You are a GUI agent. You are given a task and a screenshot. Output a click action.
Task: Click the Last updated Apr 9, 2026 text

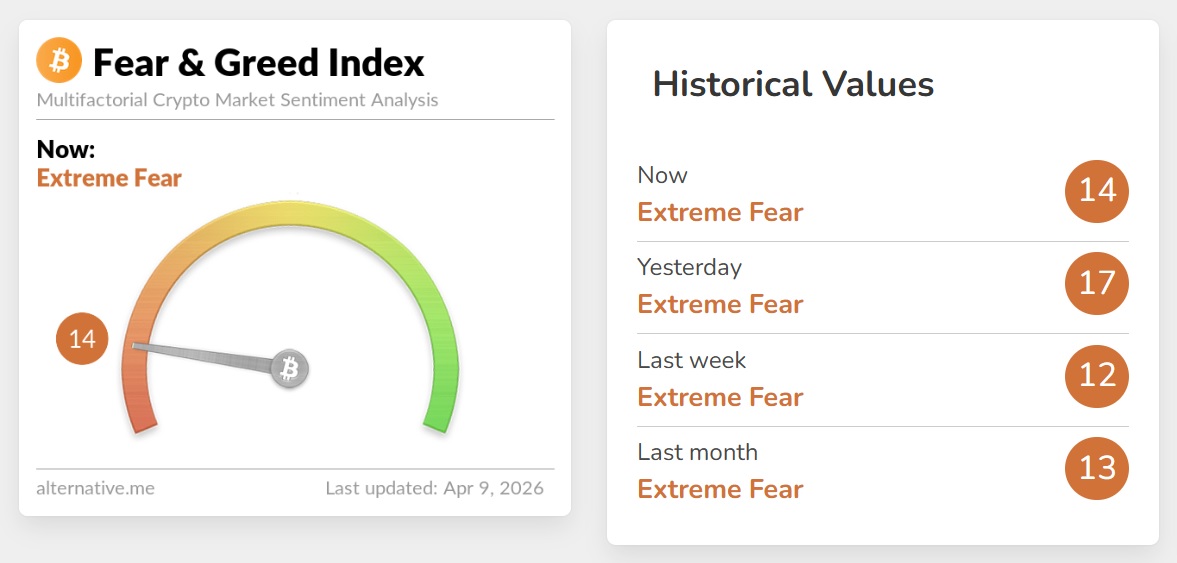[x=434, y=489]
